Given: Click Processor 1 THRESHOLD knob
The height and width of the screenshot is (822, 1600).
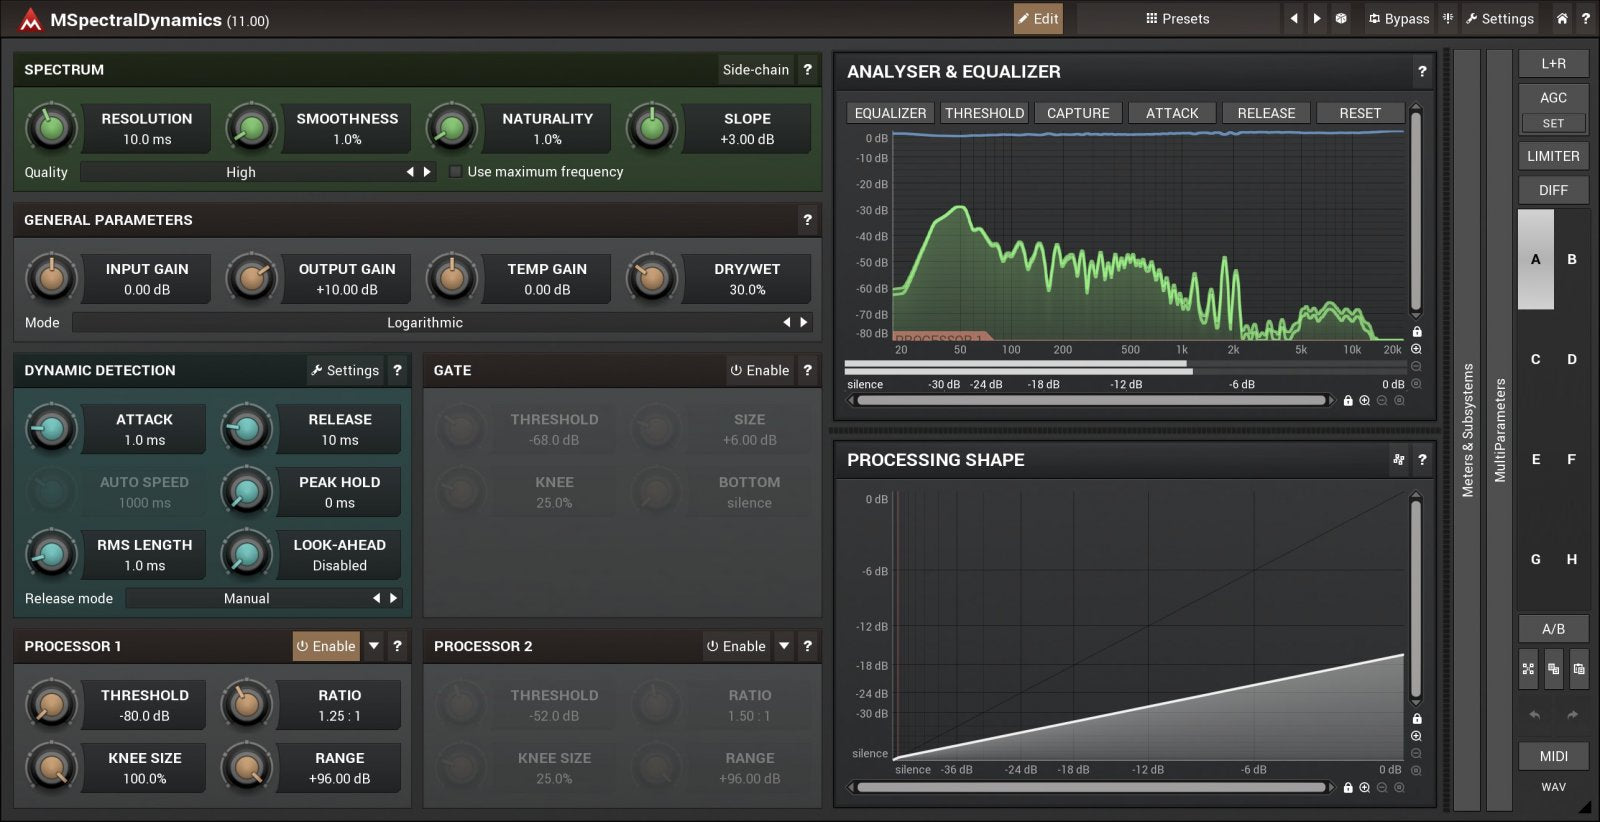Looking at the screenshot, I should [52, 704].
